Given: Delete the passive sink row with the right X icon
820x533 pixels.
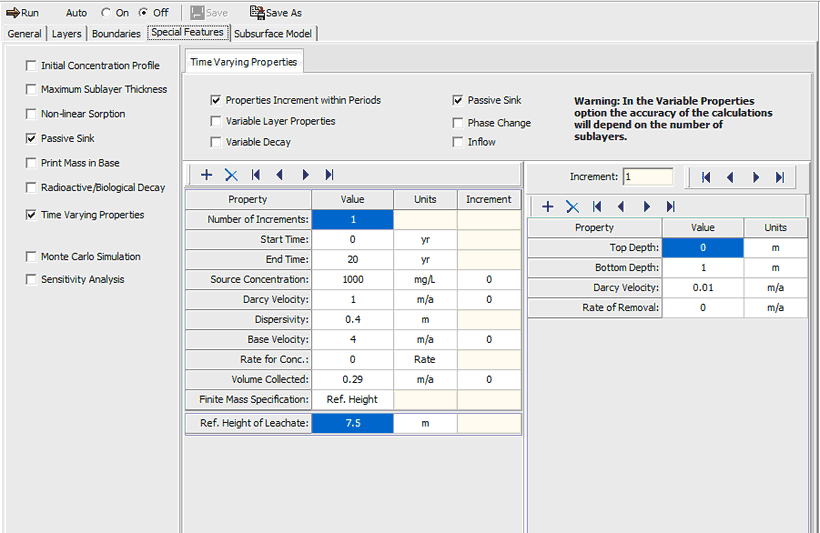Looking at the screenshot, I should tap(572, 206).
